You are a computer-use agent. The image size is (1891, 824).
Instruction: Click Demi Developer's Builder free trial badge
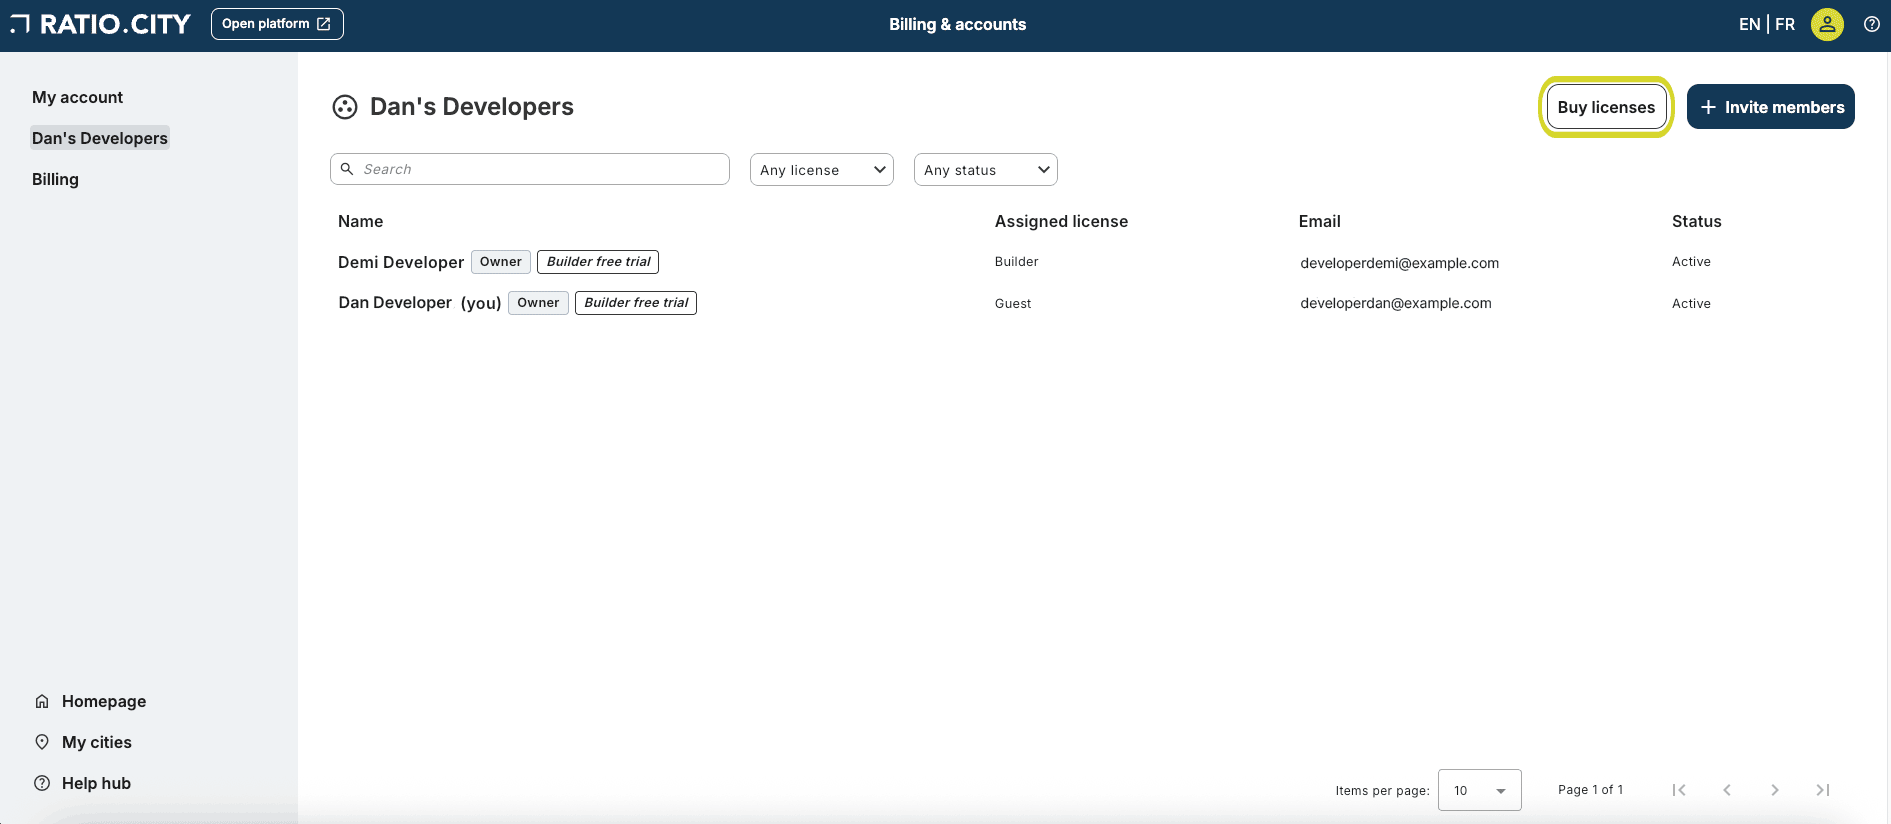coord(598,262)
